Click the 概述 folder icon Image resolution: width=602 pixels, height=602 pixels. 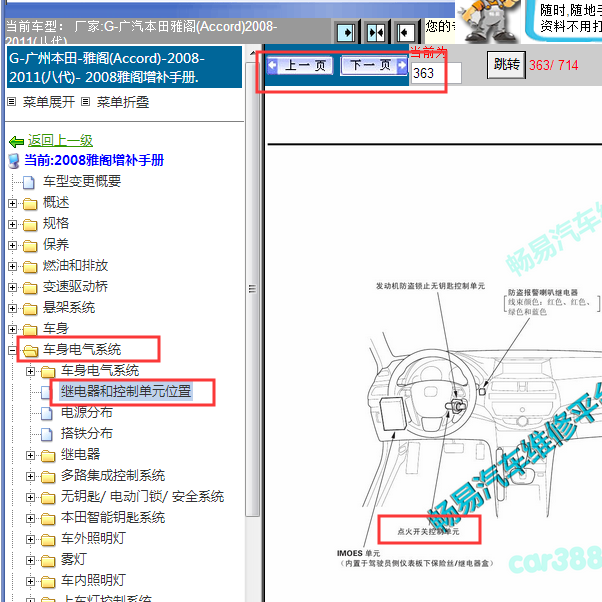coord(30,204)
